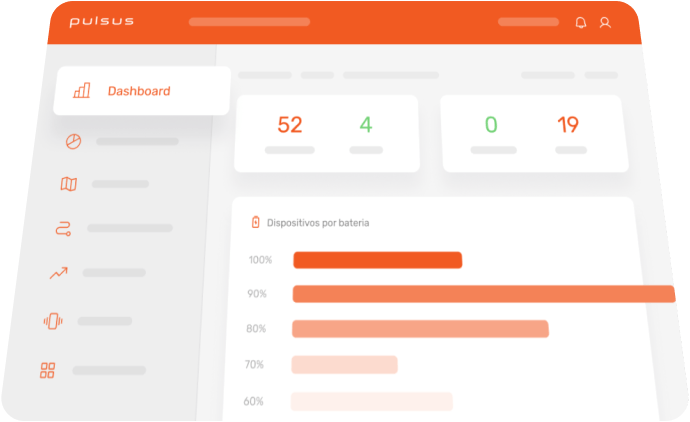
Task: Click the 80% axis label
Action: 256,329
